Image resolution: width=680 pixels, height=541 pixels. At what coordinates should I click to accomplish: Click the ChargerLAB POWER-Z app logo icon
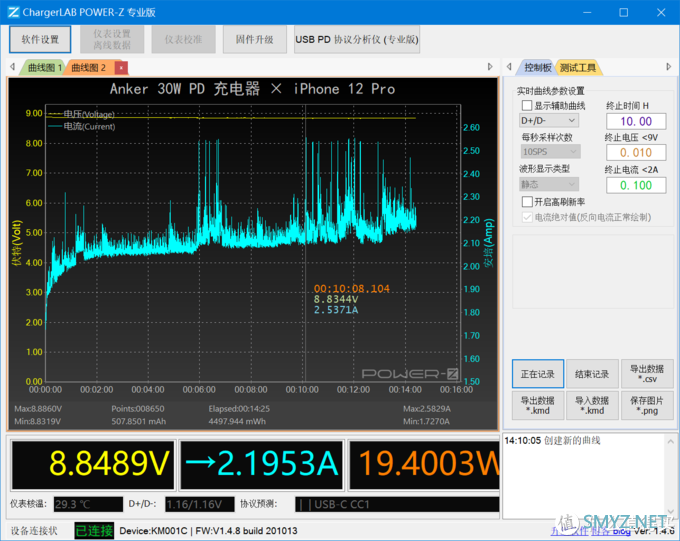[13, 12]
